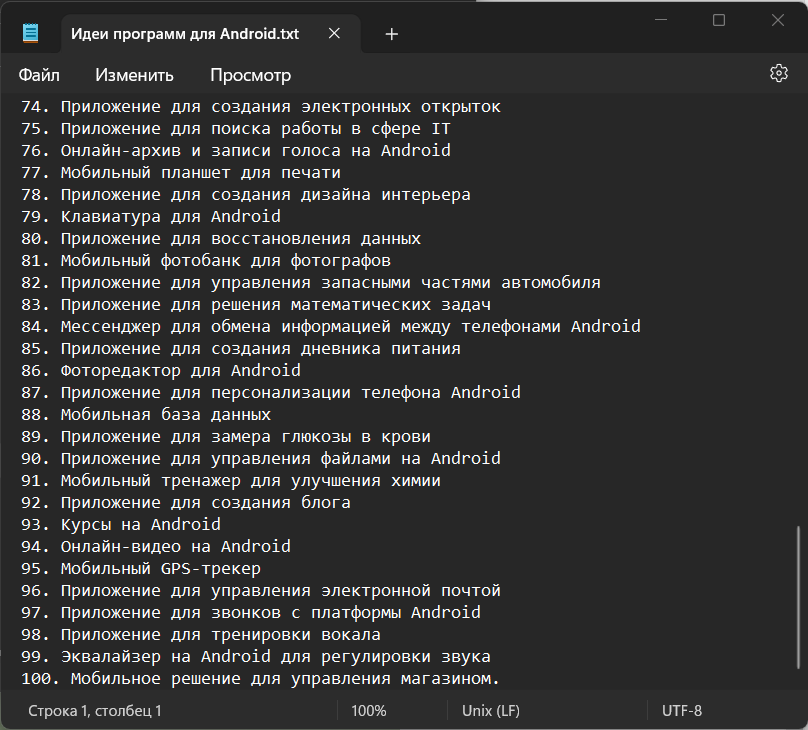Open Notepad settings gear icon
808x730 pixels.
coord(779,74)
